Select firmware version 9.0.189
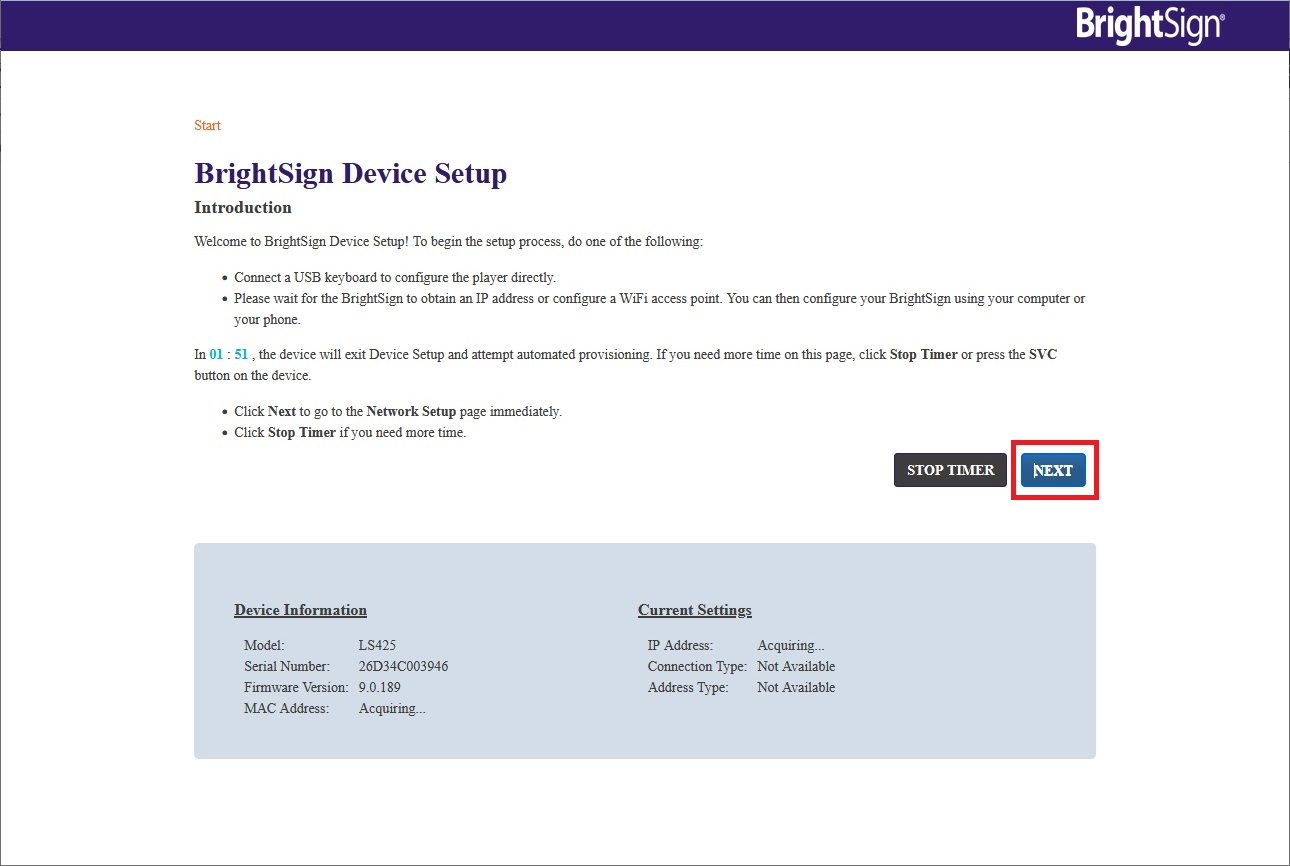 click(x=380, y=687)
